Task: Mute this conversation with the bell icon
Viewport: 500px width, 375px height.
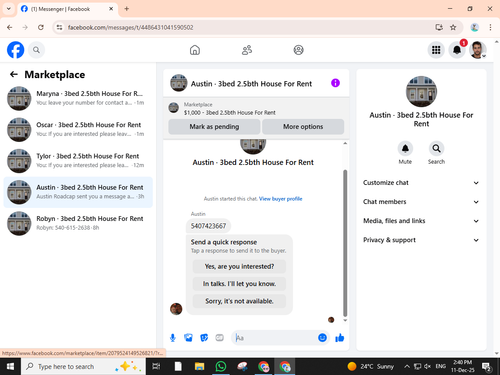Action: pos(405,148)
